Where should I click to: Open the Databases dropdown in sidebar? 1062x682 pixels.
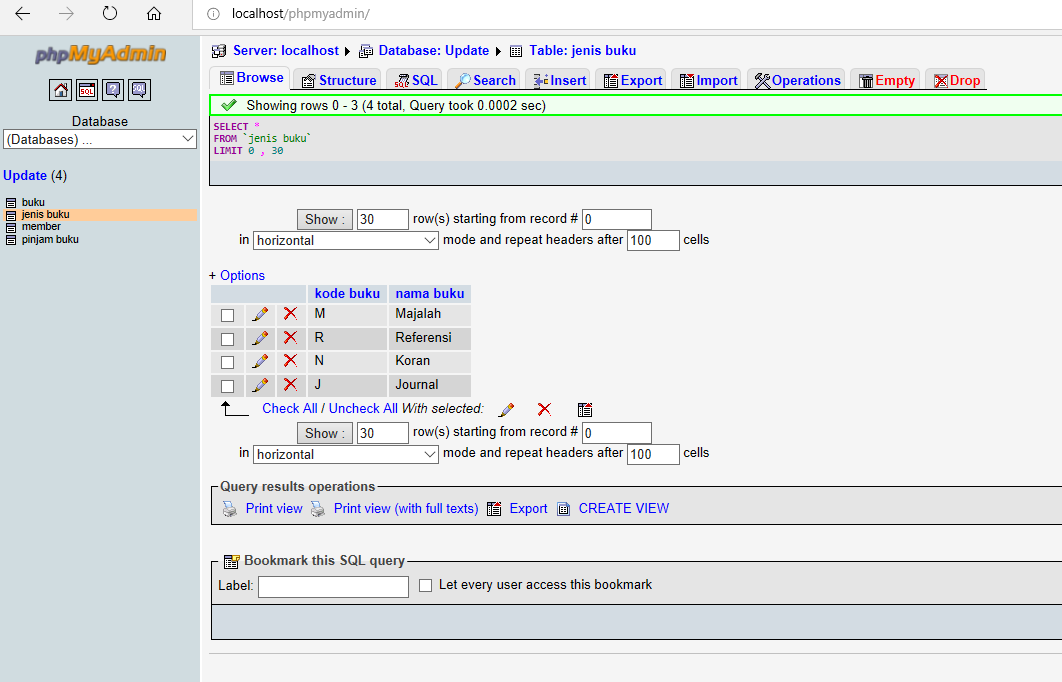[x=100, y=139]
